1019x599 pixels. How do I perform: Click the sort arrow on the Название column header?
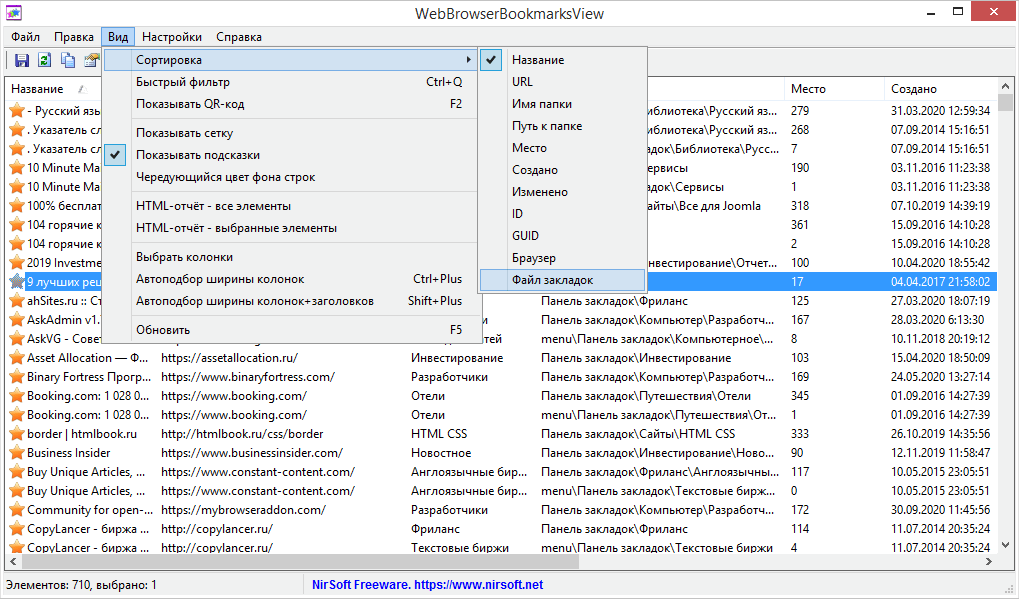[x=82, y=89]
